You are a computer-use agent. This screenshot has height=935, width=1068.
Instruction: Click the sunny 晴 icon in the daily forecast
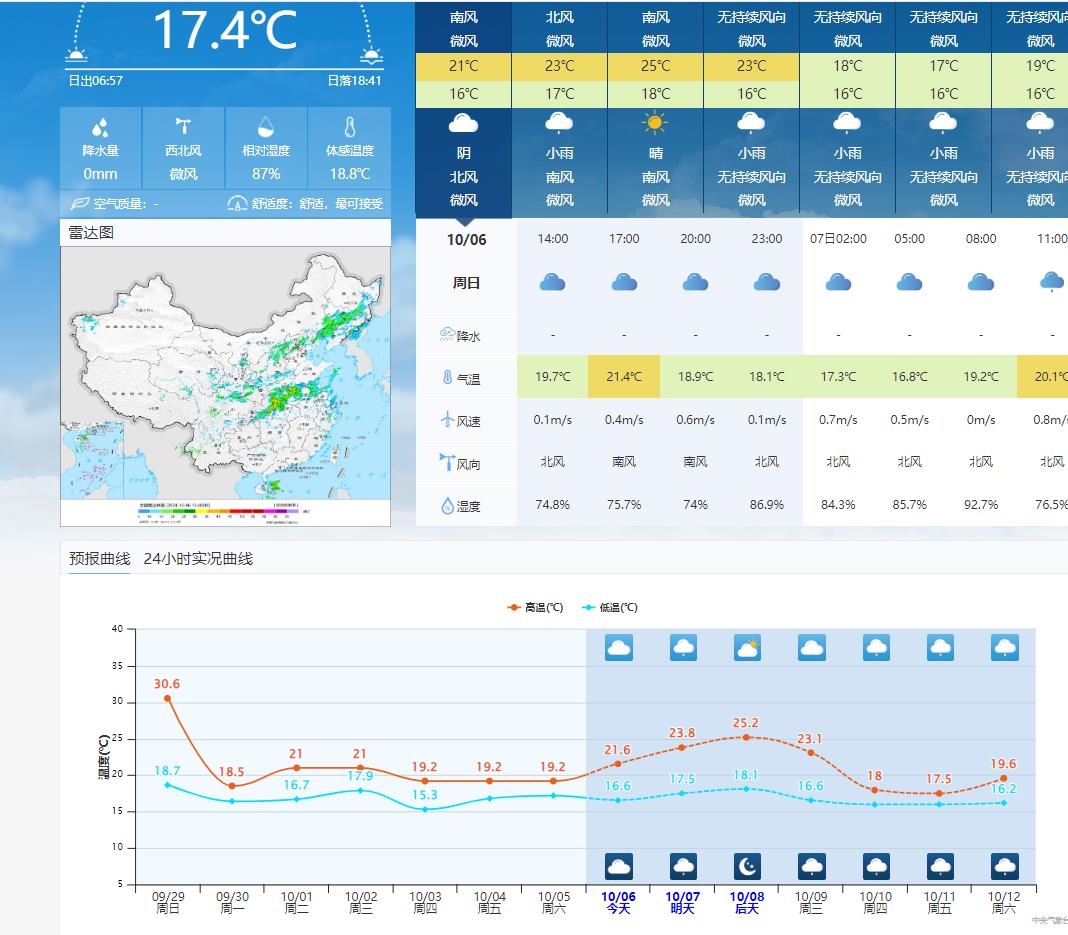[x=655, y=123]
